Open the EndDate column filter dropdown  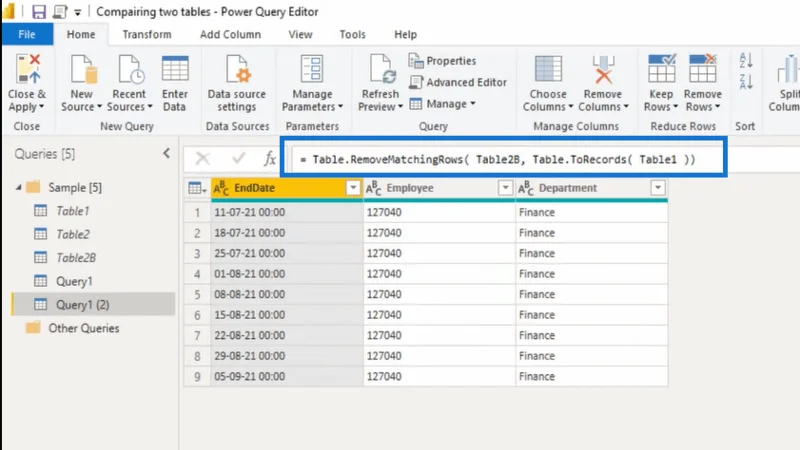coord(353,188)
